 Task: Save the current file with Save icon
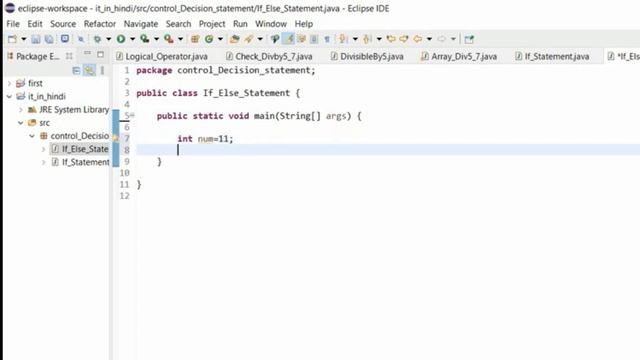click(36, 39)
